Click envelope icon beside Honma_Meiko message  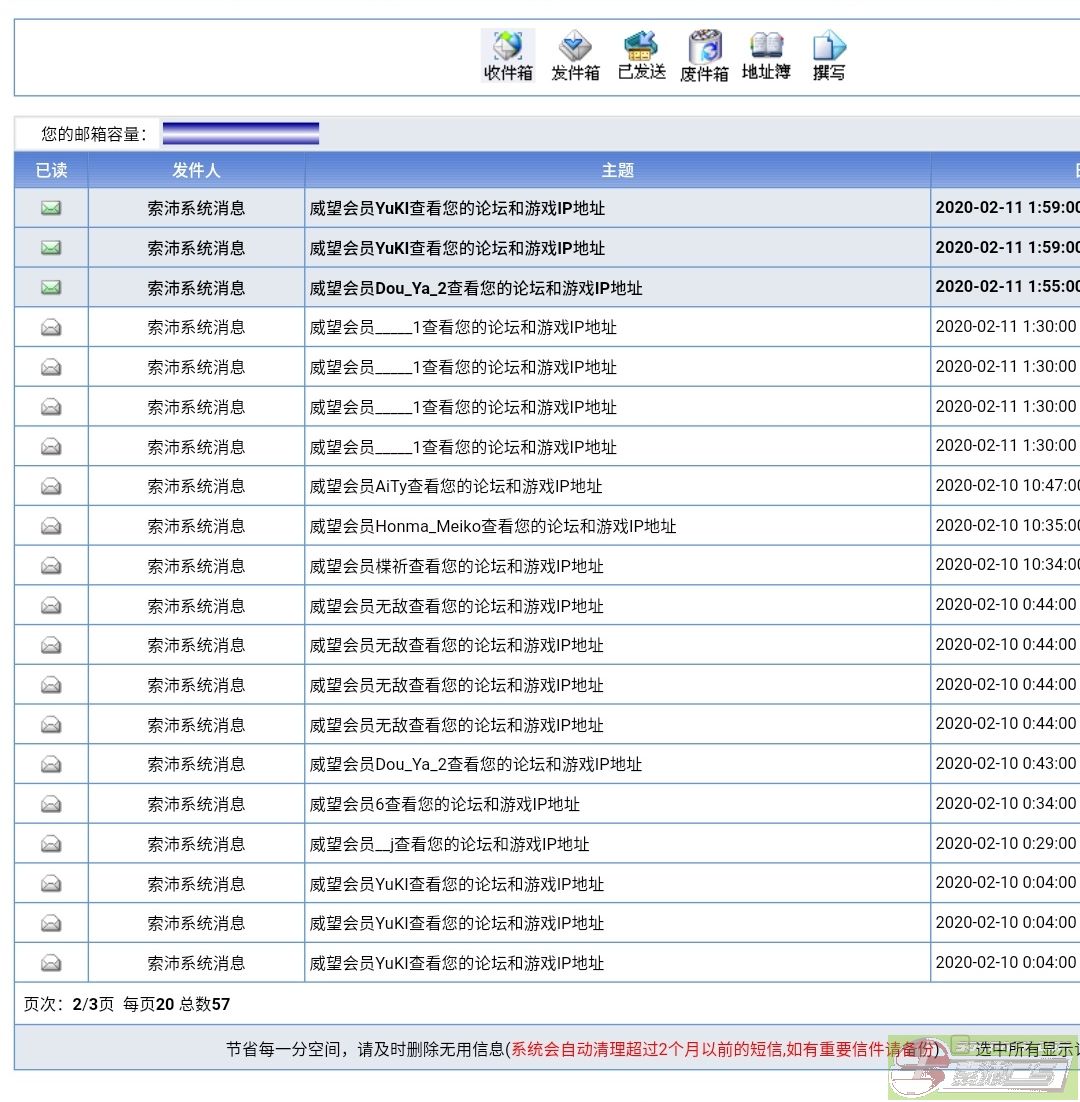tap(51, 526)
